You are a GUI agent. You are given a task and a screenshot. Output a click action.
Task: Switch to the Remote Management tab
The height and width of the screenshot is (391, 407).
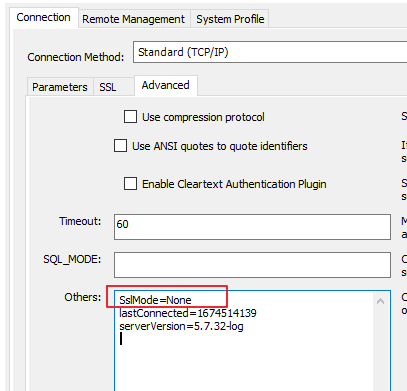click(134, 19)
